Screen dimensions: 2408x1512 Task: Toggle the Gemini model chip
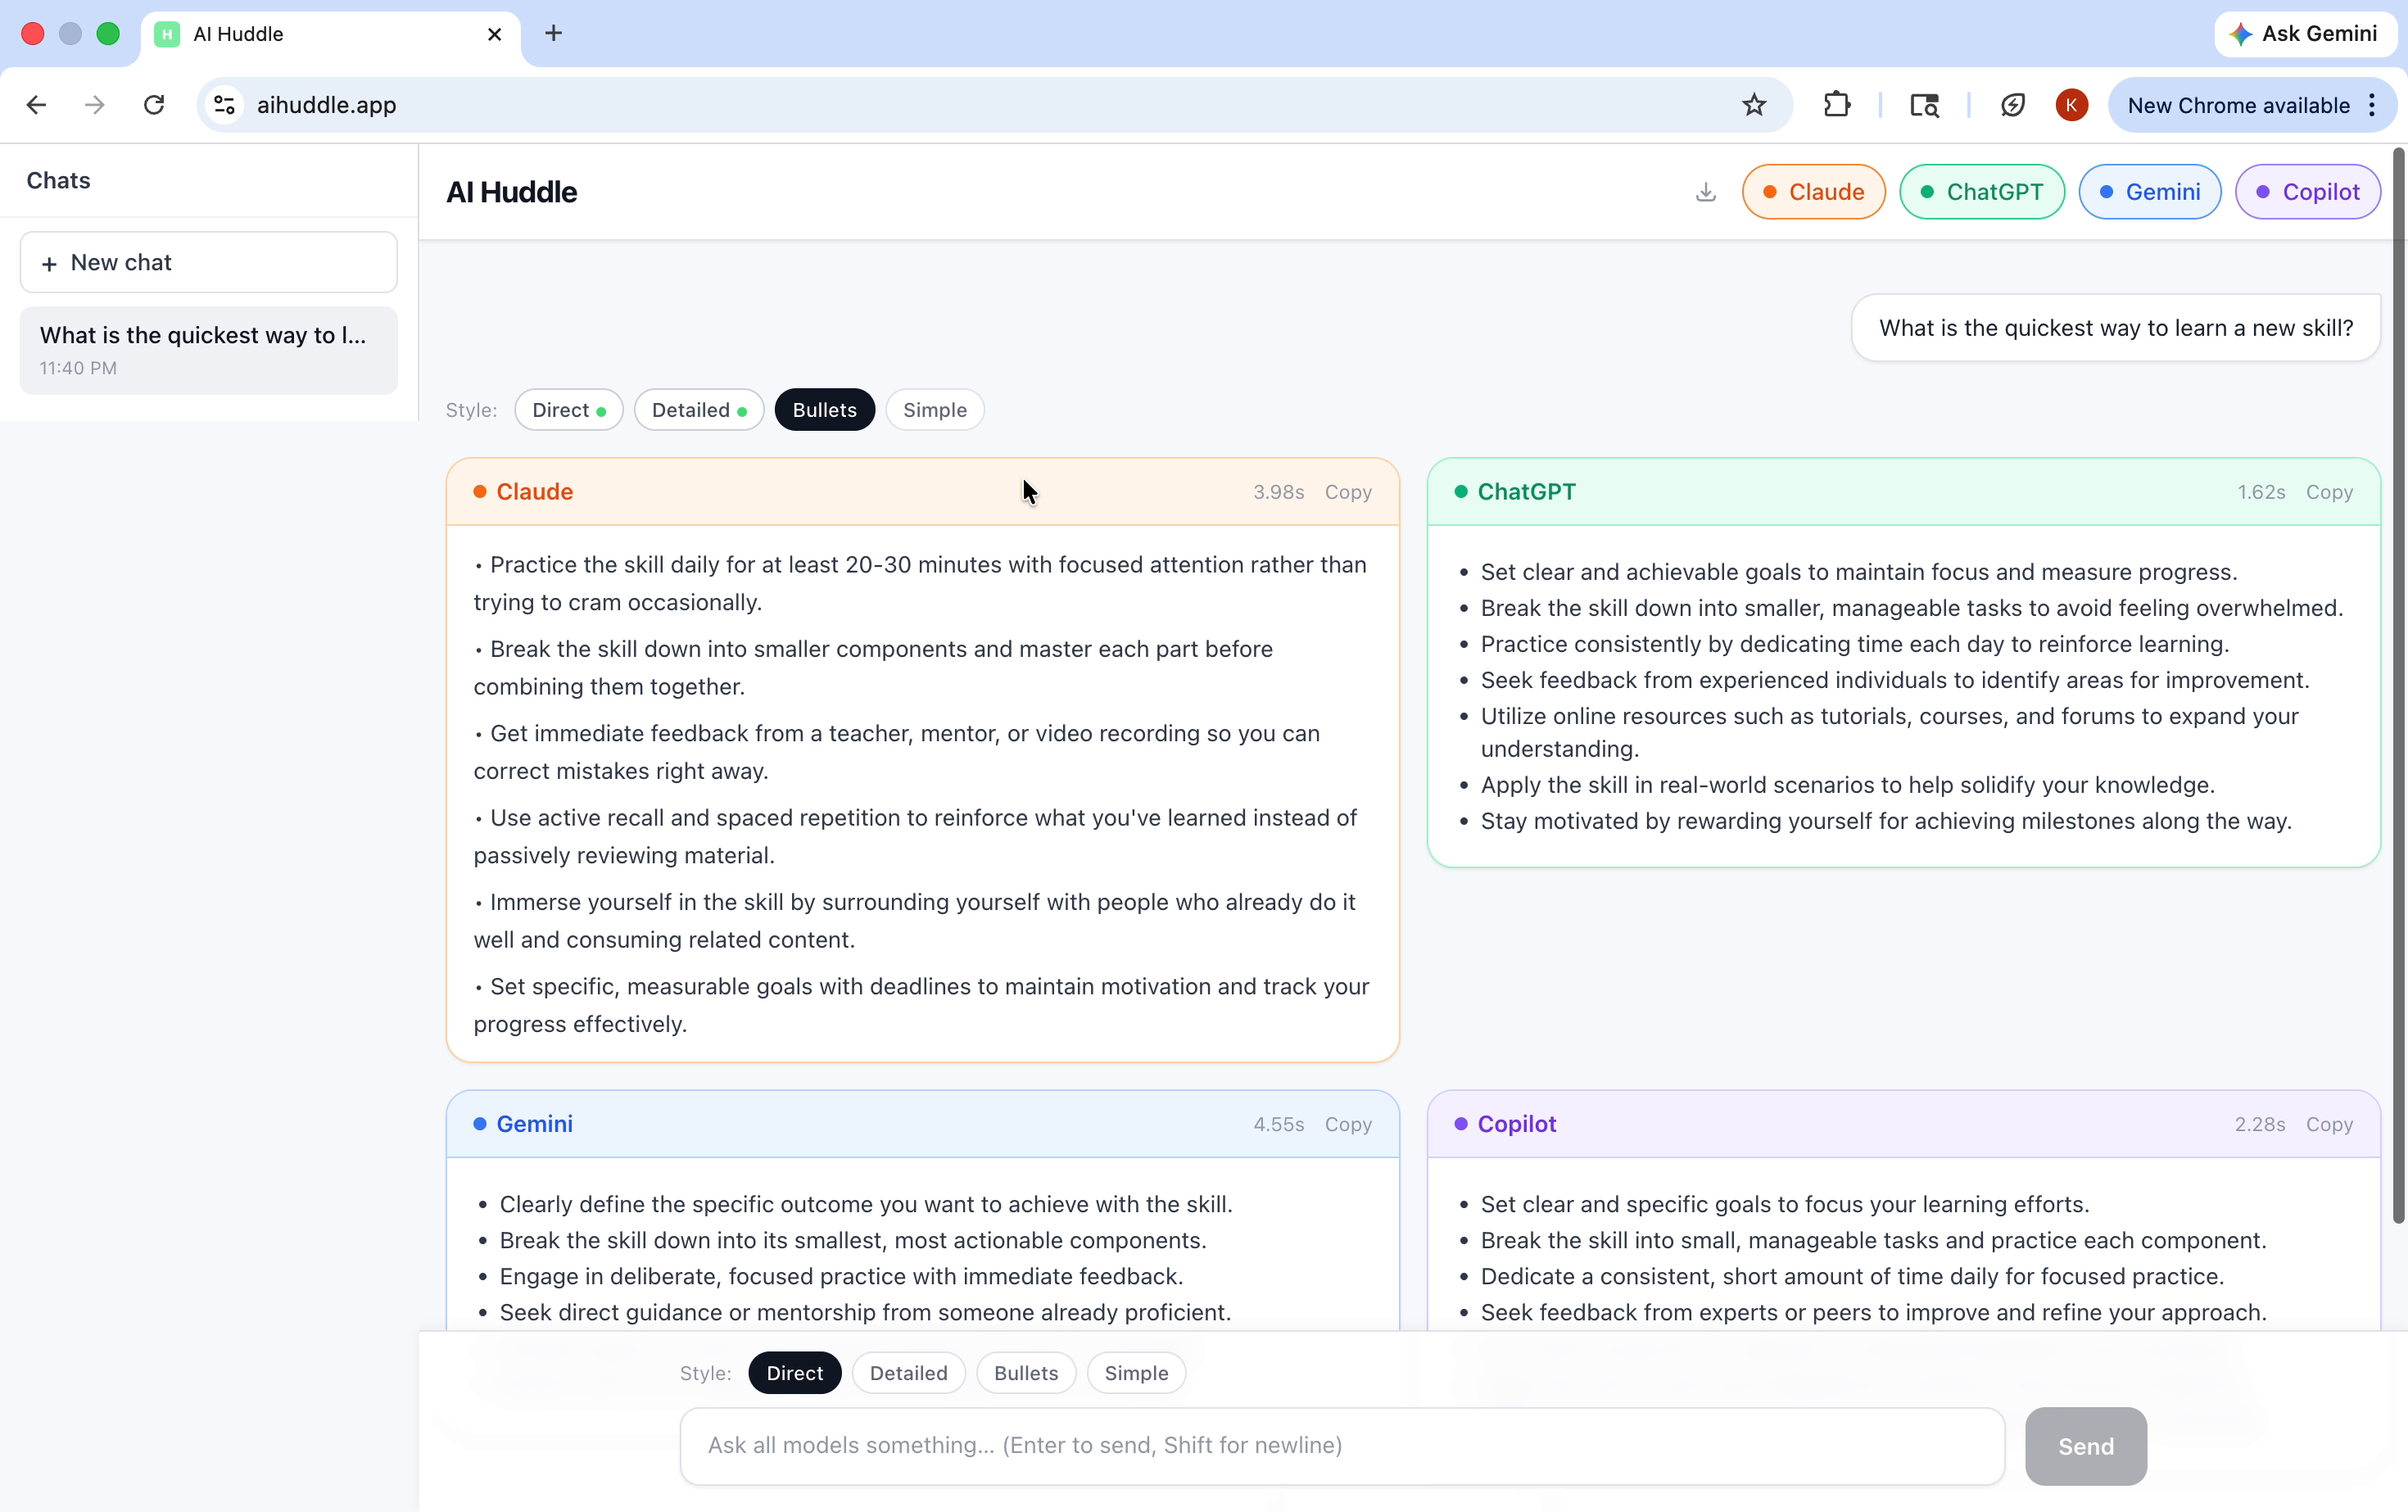tap(2149, 192)
